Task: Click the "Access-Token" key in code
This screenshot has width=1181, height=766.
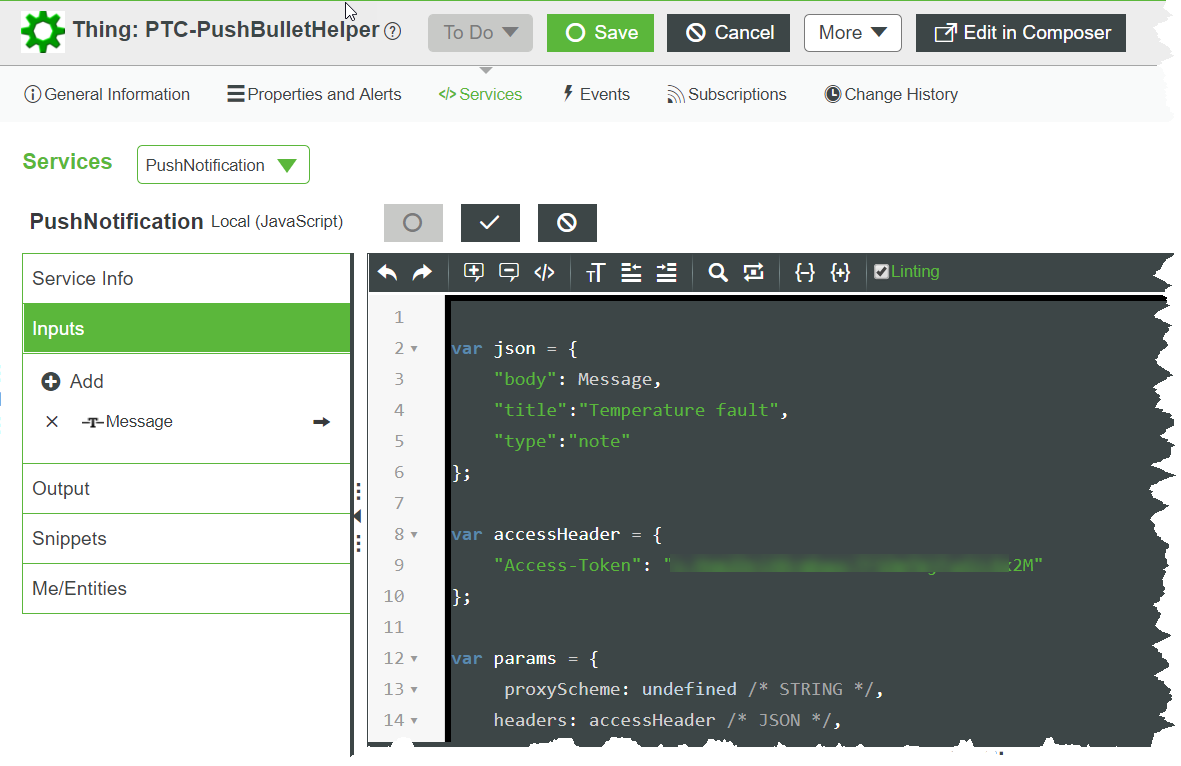Action: tap(567, 566)
